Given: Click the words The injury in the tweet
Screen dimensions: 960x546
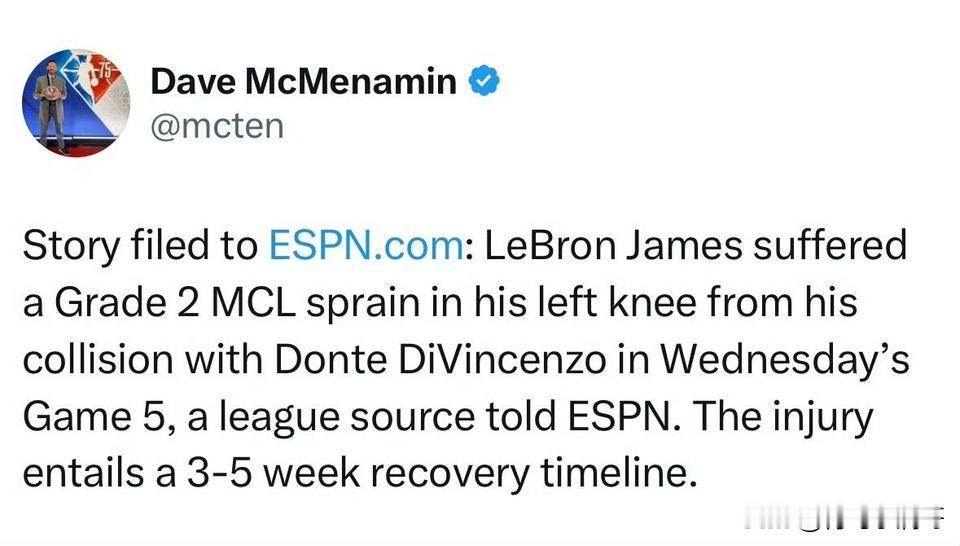Looking at the screenshot, I should coord(783,417).
